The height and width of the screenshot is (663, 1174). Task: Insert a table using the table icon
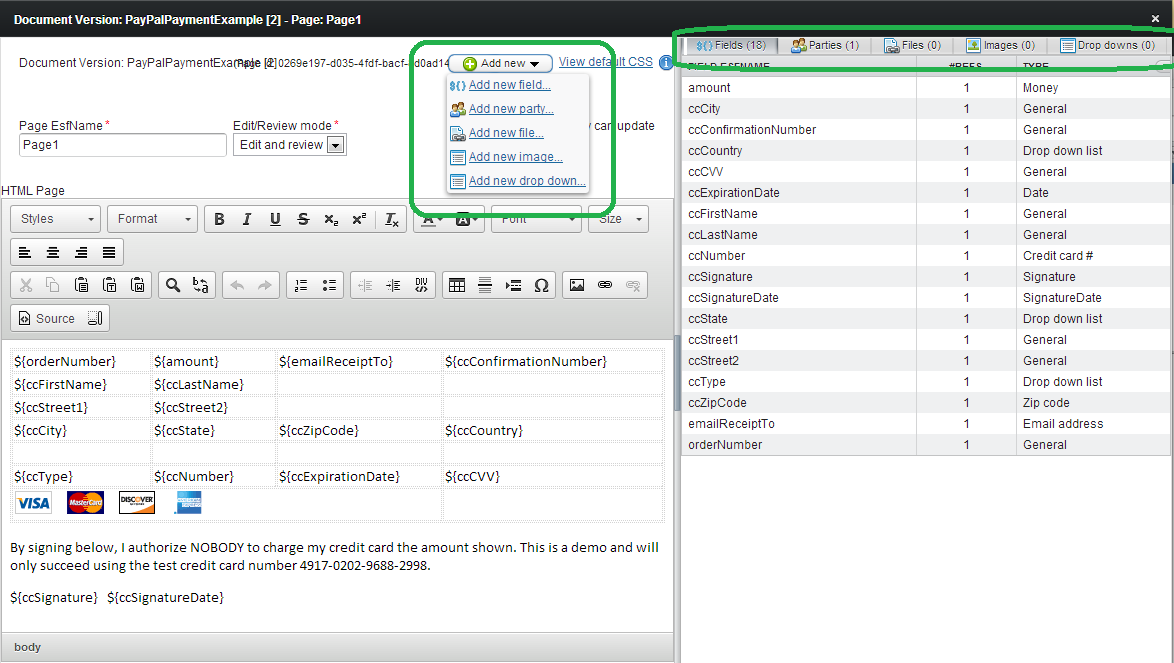[457, 285]
